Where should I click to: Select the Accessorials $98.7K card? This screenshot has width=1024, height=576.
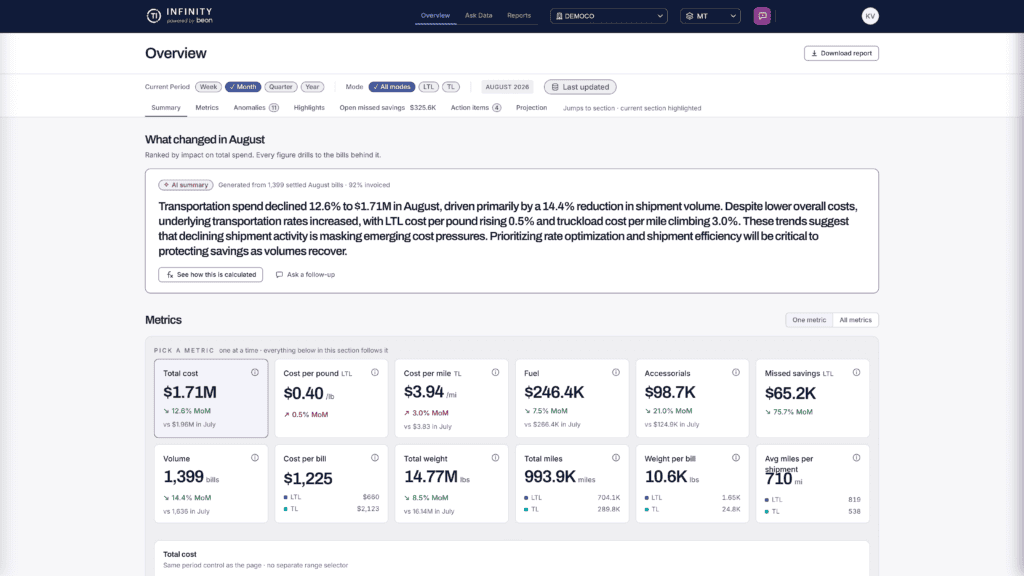[692, 398]
